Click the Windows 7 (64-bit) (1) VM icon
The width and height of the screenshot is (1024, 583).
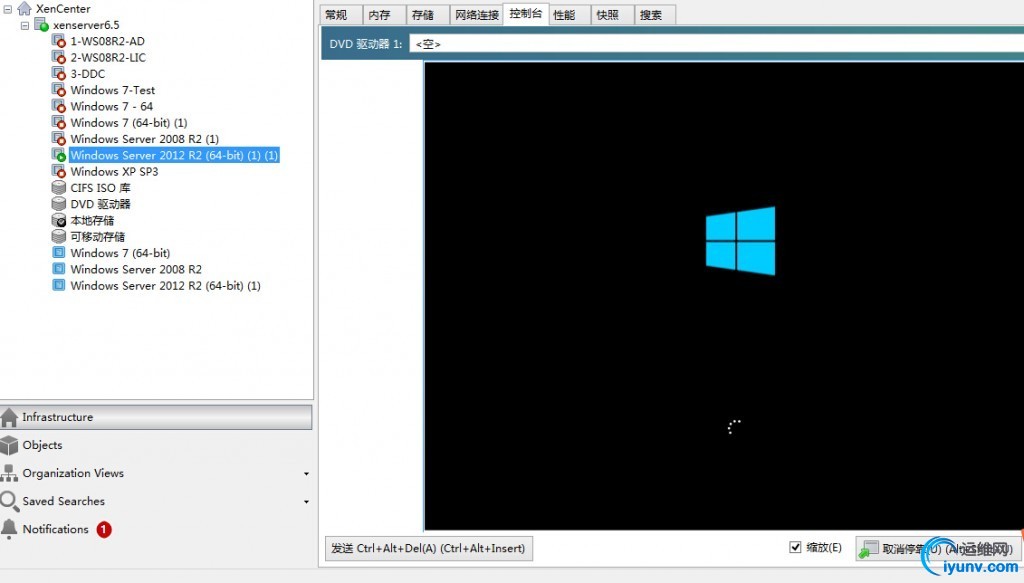coord(59,123)
